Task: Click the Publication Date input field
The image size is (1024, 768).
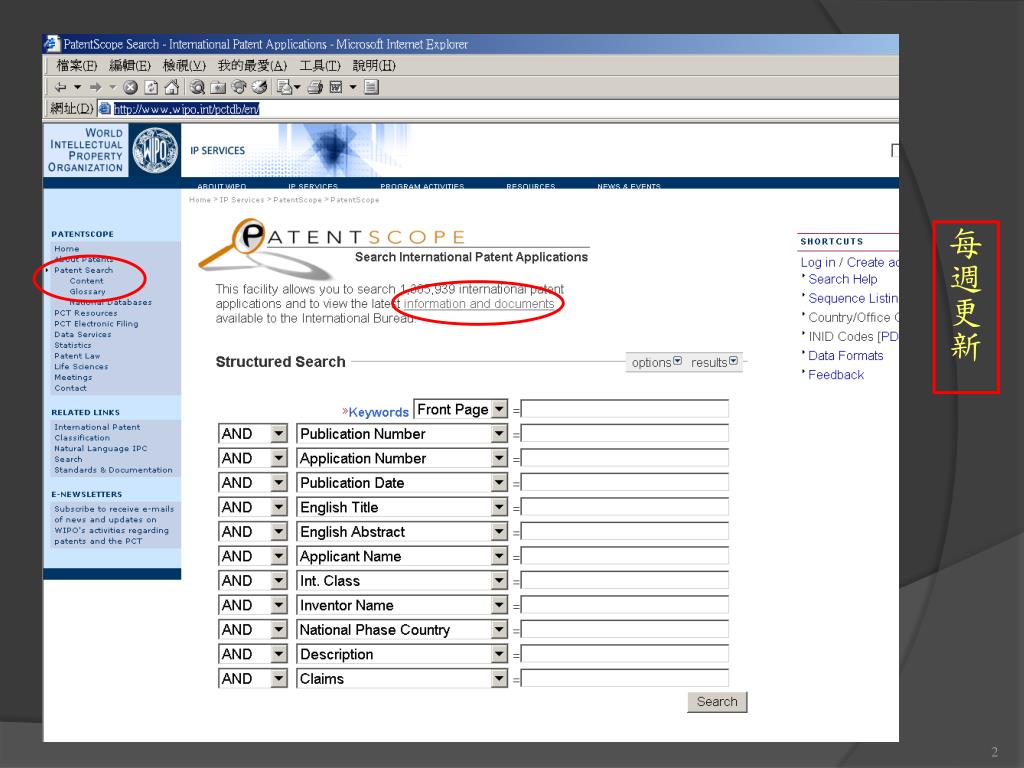Action: (x=625, y=483)
